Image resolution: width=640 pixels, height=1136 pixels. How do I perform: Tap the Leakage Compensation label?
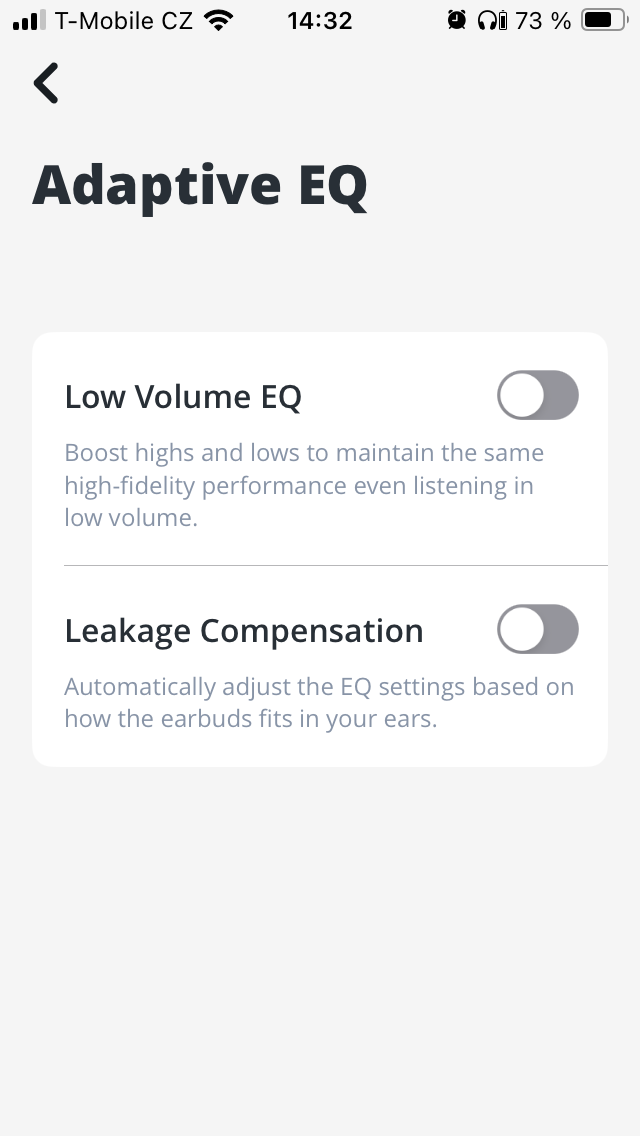(x=244, y=631)
